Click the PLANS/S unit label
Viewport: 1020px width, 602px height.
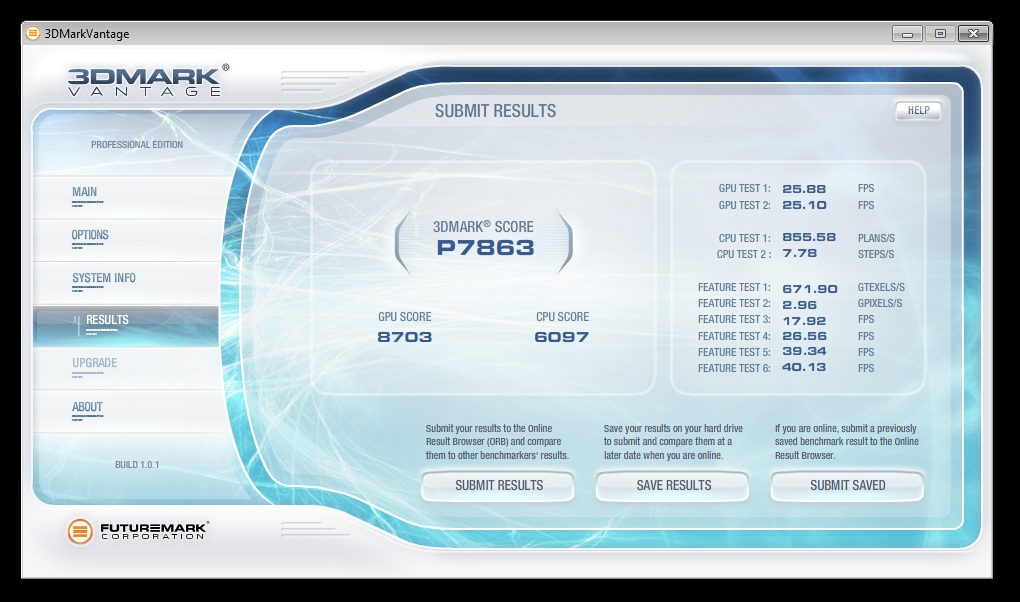876,238
